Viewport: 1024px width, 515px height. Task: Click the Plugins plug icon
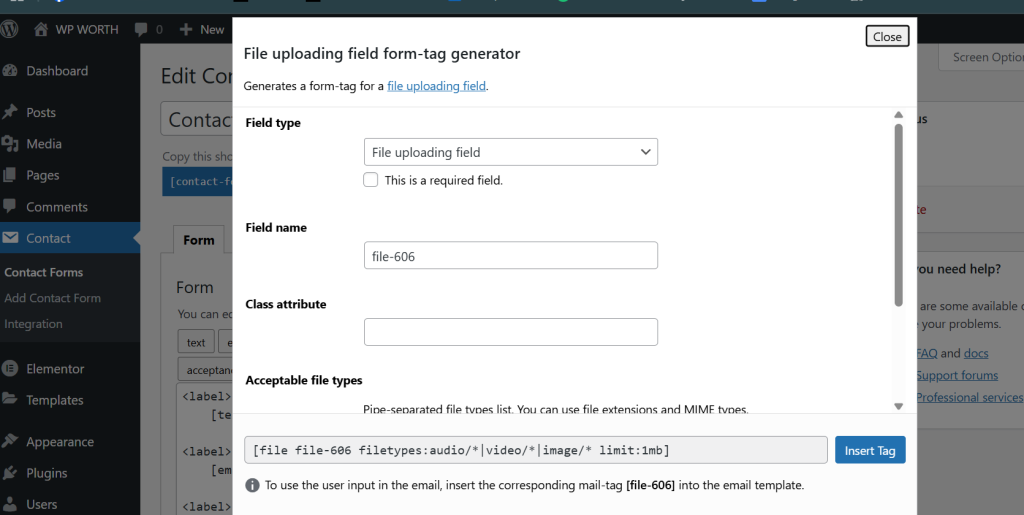(10, 473)
